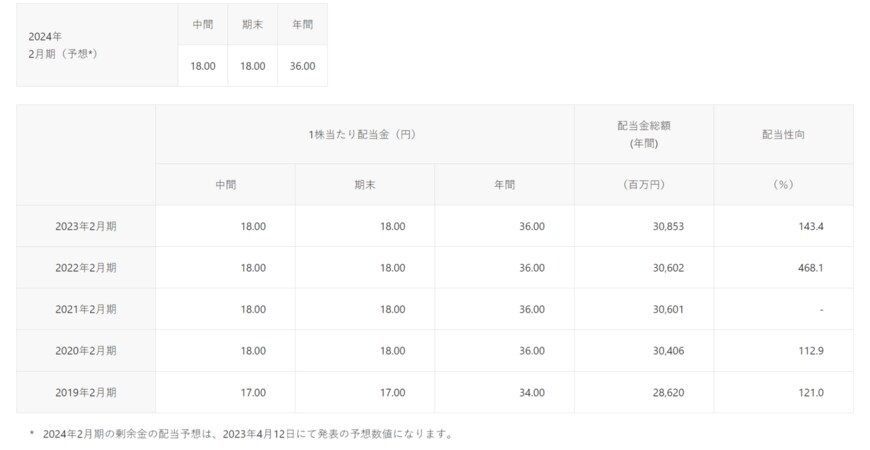This screenshot has height=450, width=870.
Task: Click the 30,853 total dividend value
Action: pos(667,226)
